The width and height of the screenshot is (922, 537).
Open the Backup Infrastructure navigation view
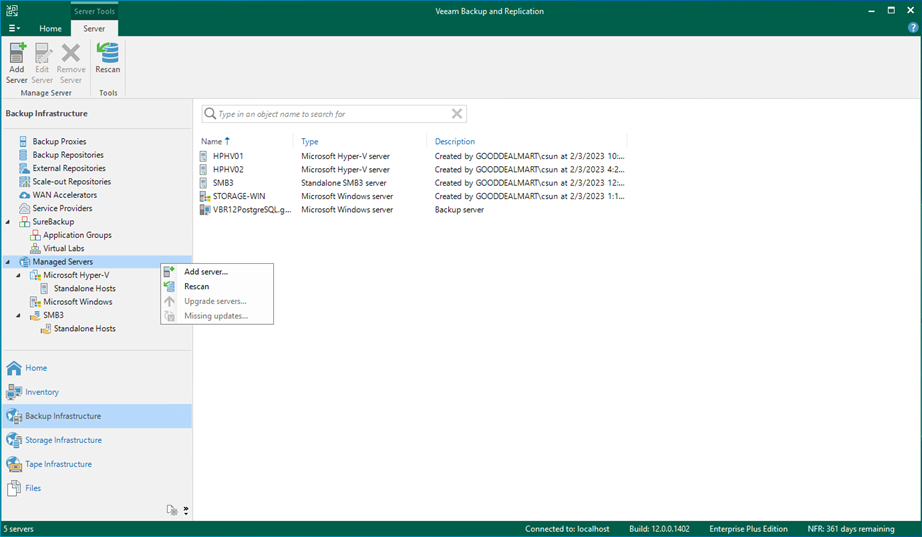97,416
